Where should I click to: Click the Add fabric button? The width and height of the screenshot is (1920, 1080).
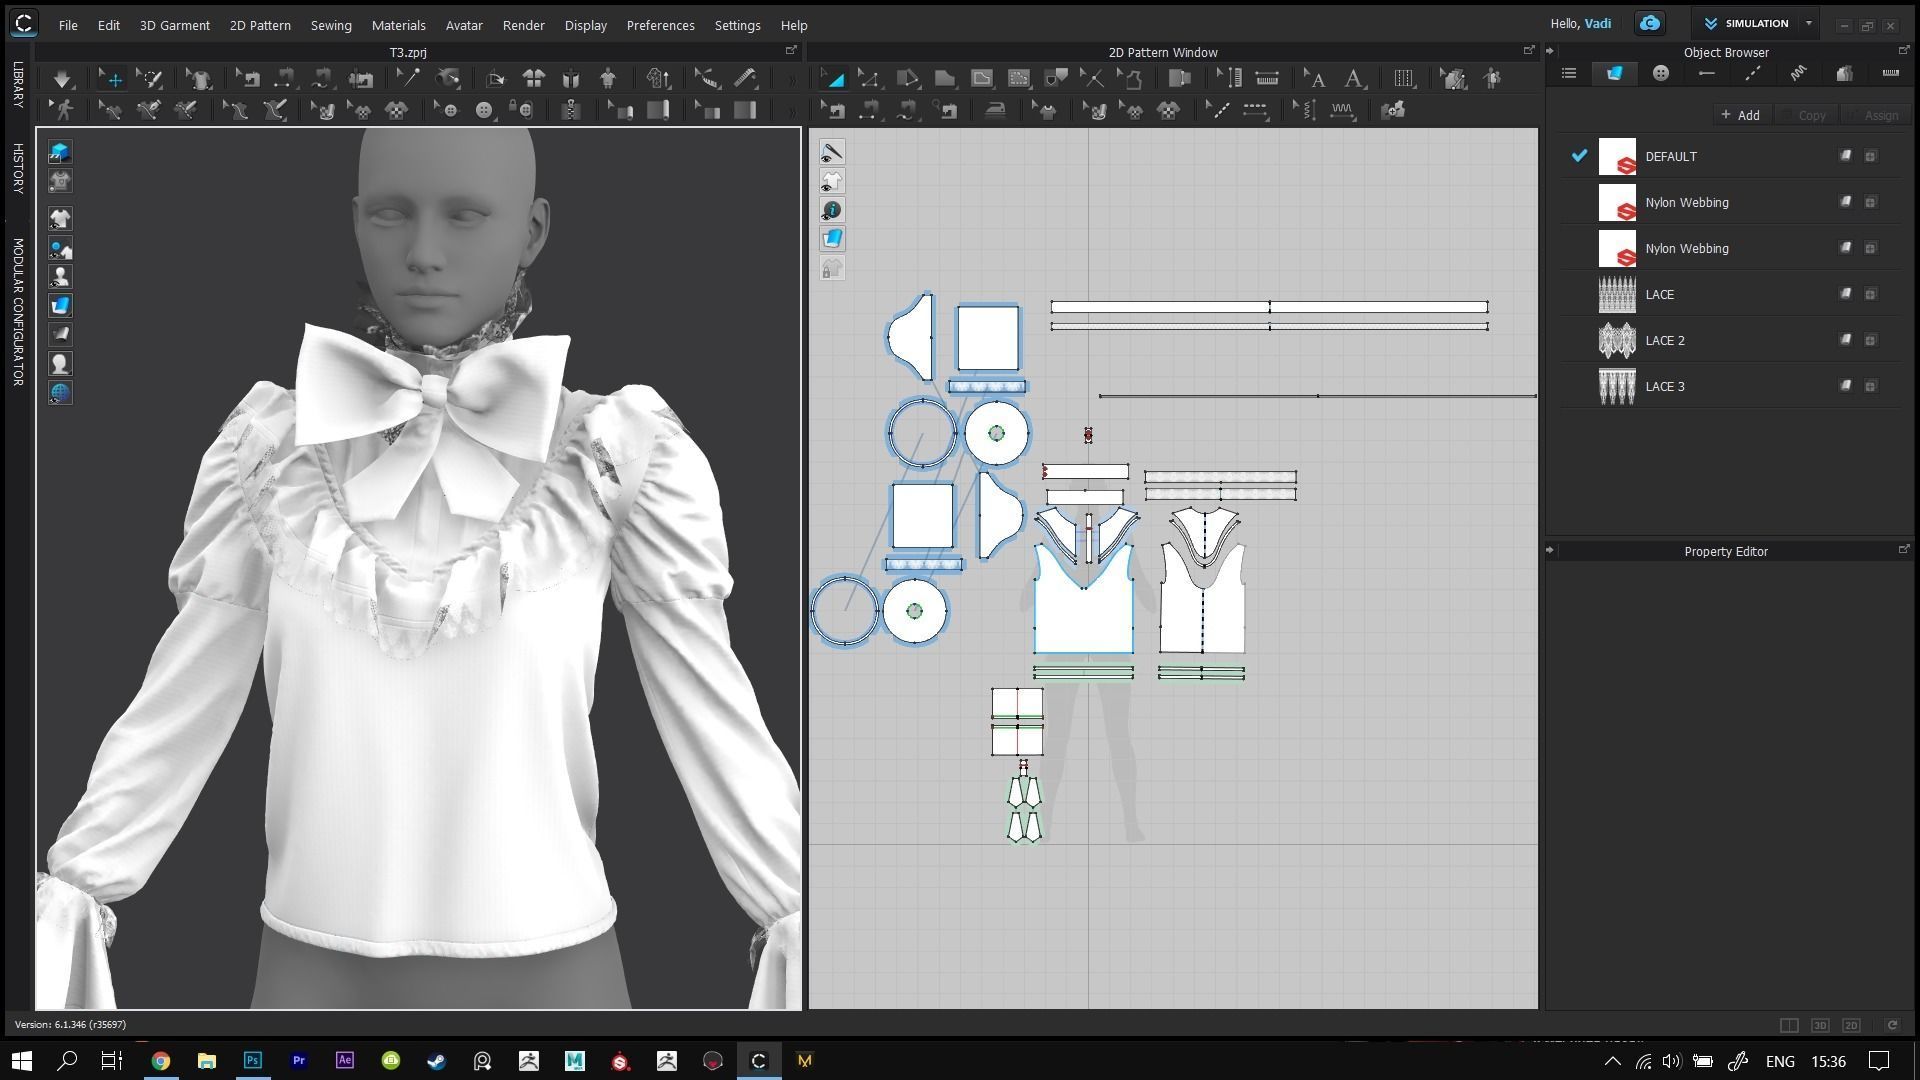click(1741, 115)
